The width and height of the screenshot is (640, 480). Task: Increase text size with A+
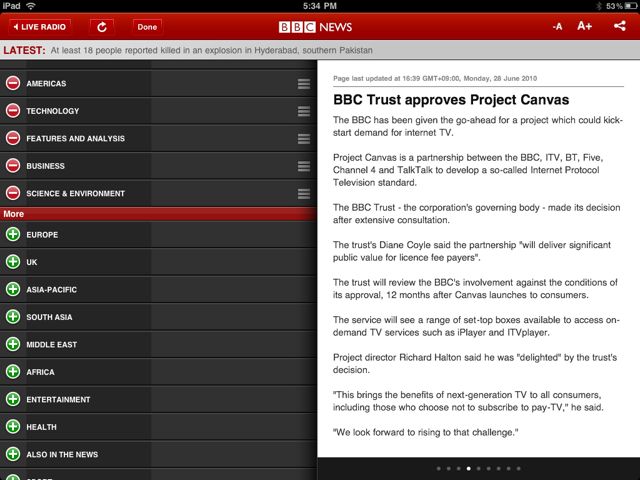(x=584, y=26)
